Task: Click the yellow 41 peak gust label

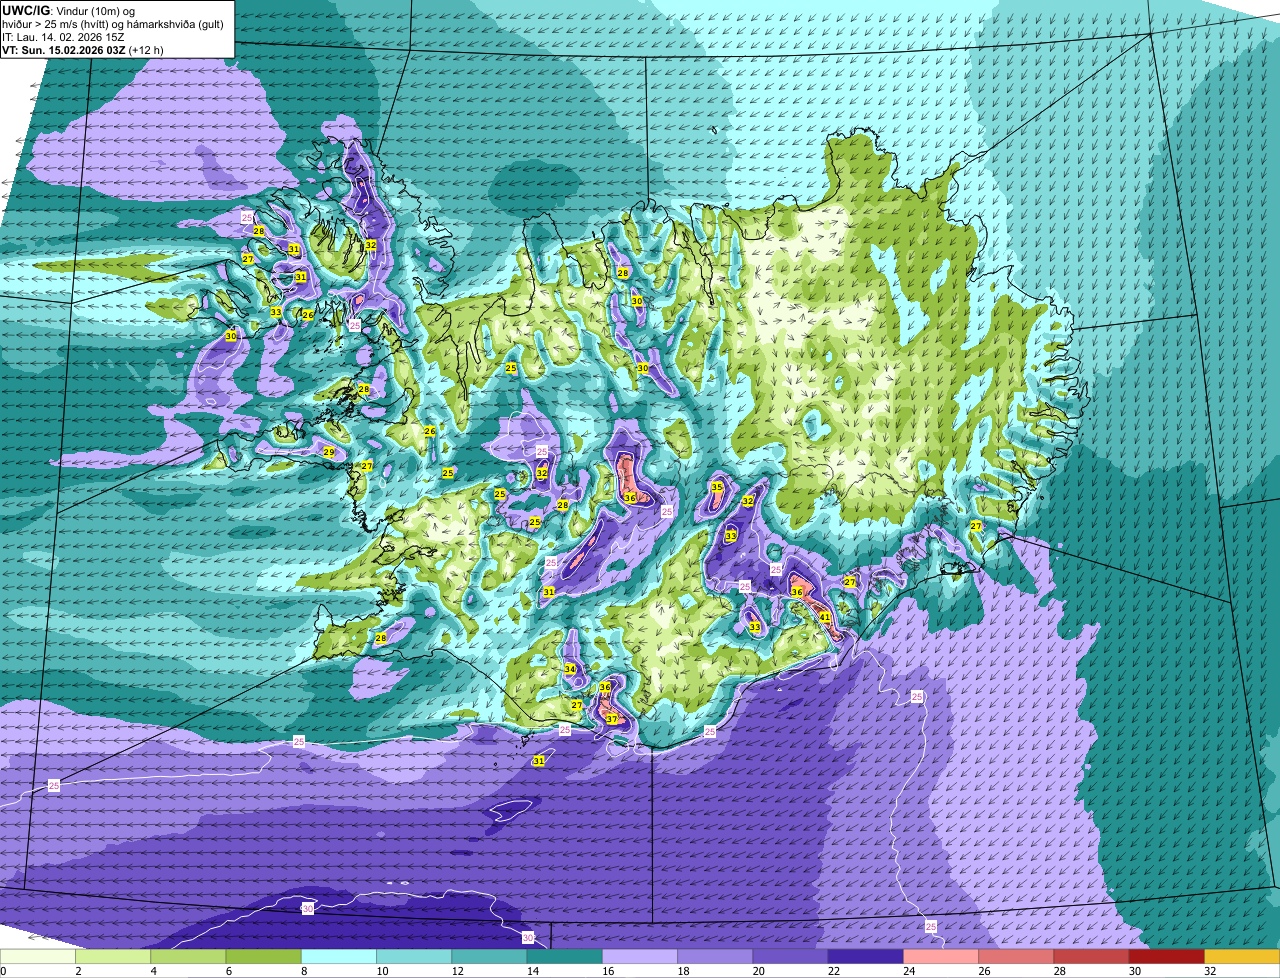Action: coord(825,618)
